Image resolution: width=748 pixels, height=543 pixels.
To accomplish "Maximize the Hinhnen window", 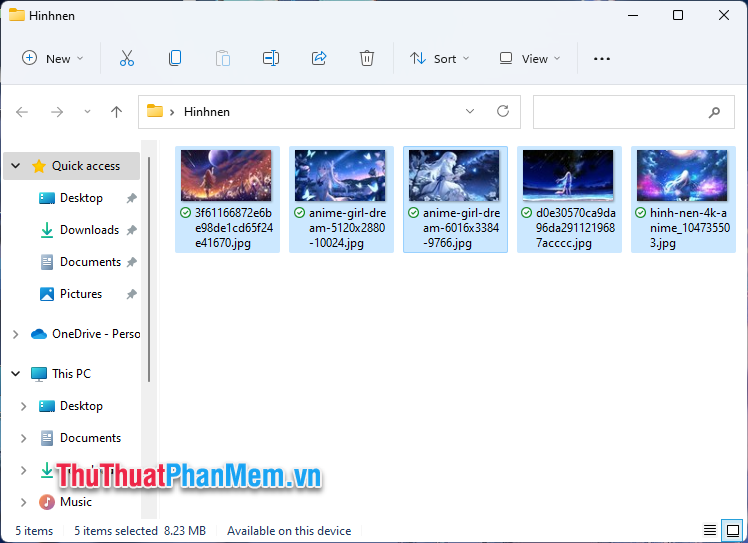I will coord(678,15).
